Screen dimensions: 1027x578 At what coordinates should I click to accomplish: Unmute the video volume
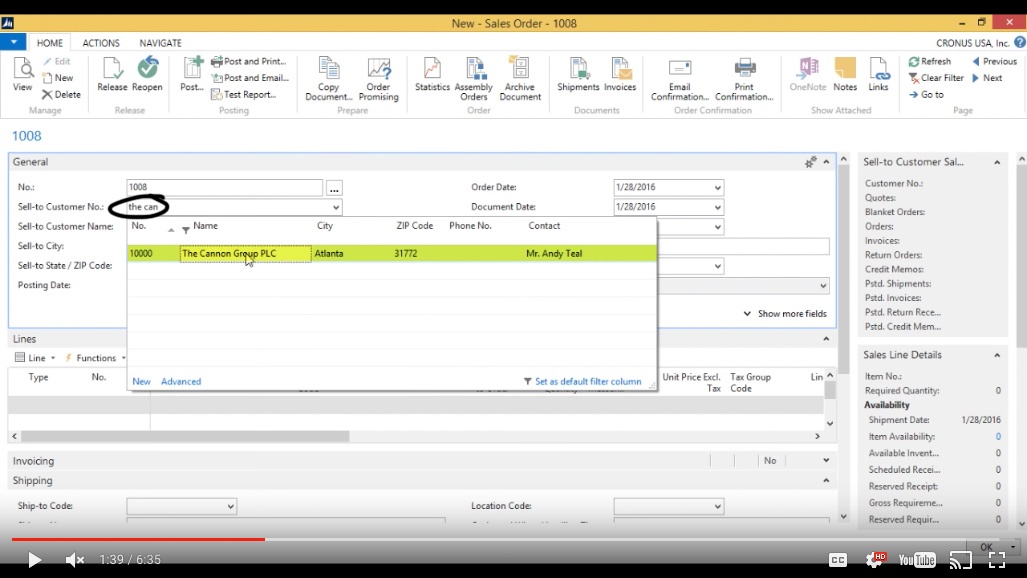click(75, 560)
